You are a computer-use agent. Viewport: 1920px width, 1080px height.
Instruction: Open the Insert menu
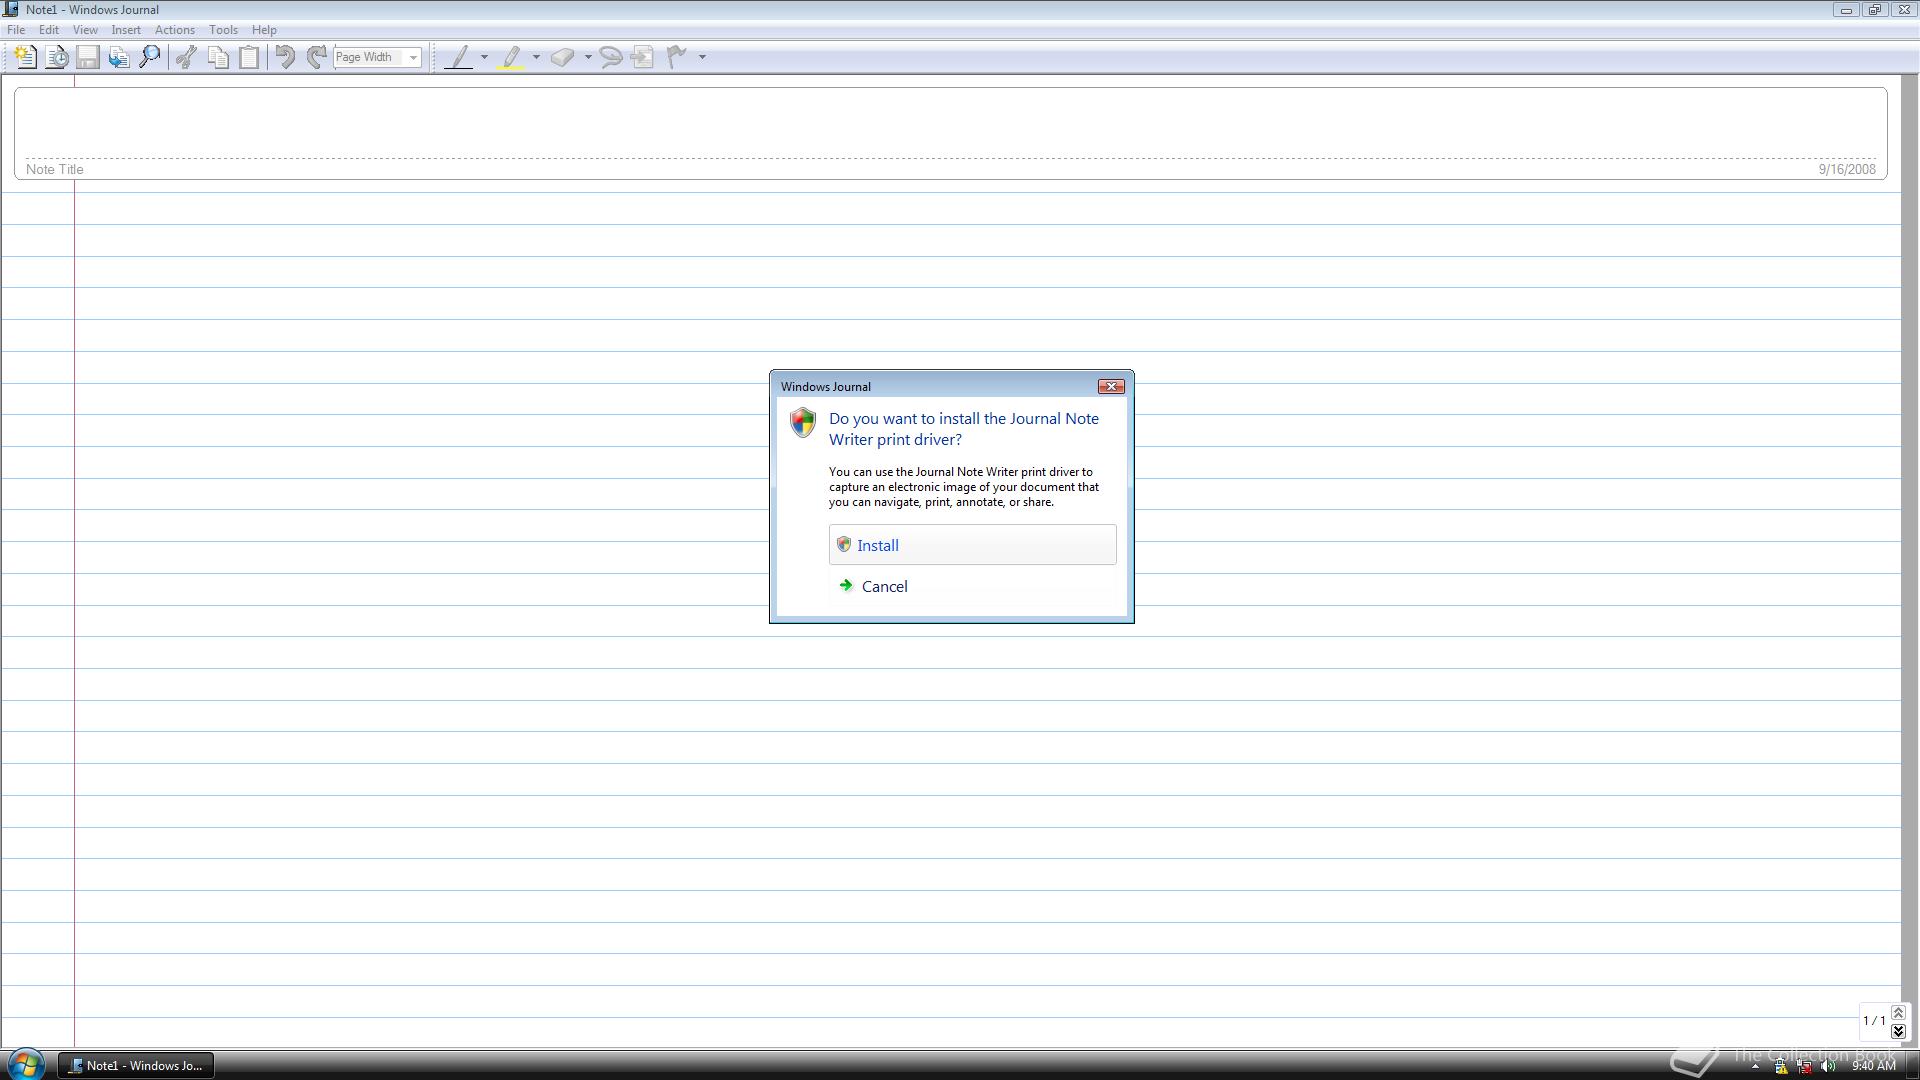(x=126, y=30)
